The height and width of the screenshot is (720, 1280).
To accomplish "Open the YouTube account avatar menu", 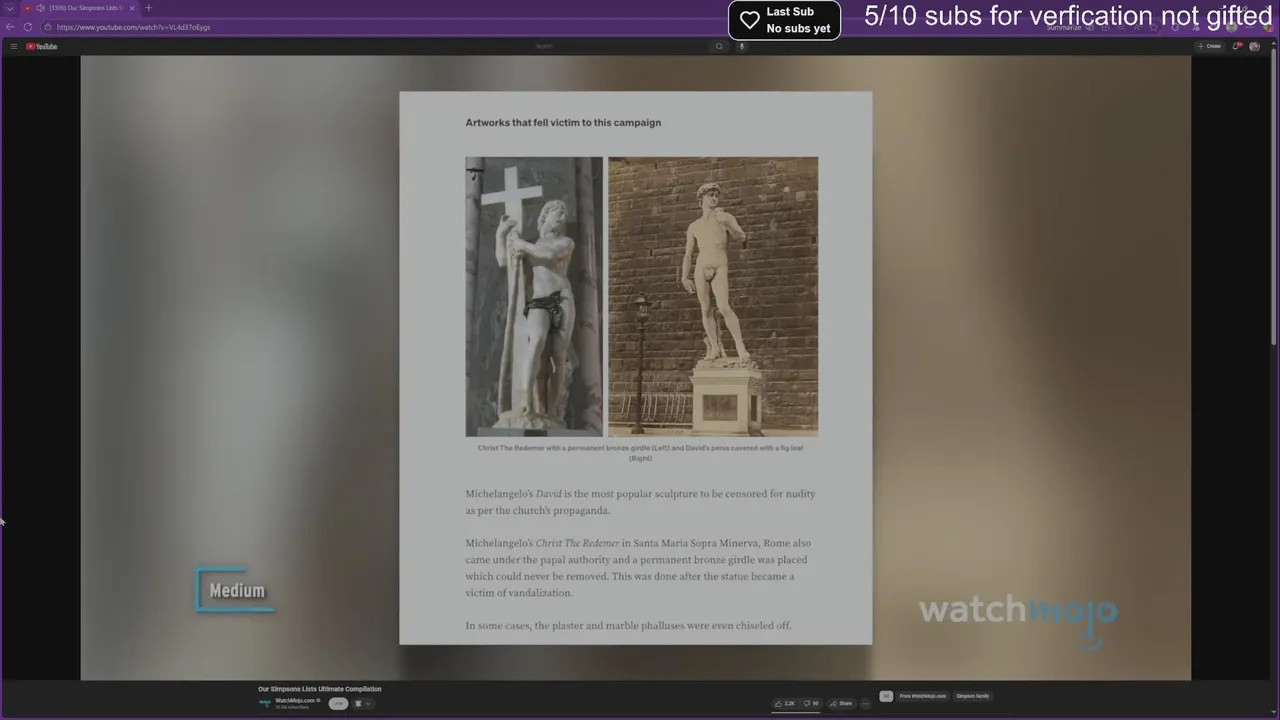I will pos(1254,46).
